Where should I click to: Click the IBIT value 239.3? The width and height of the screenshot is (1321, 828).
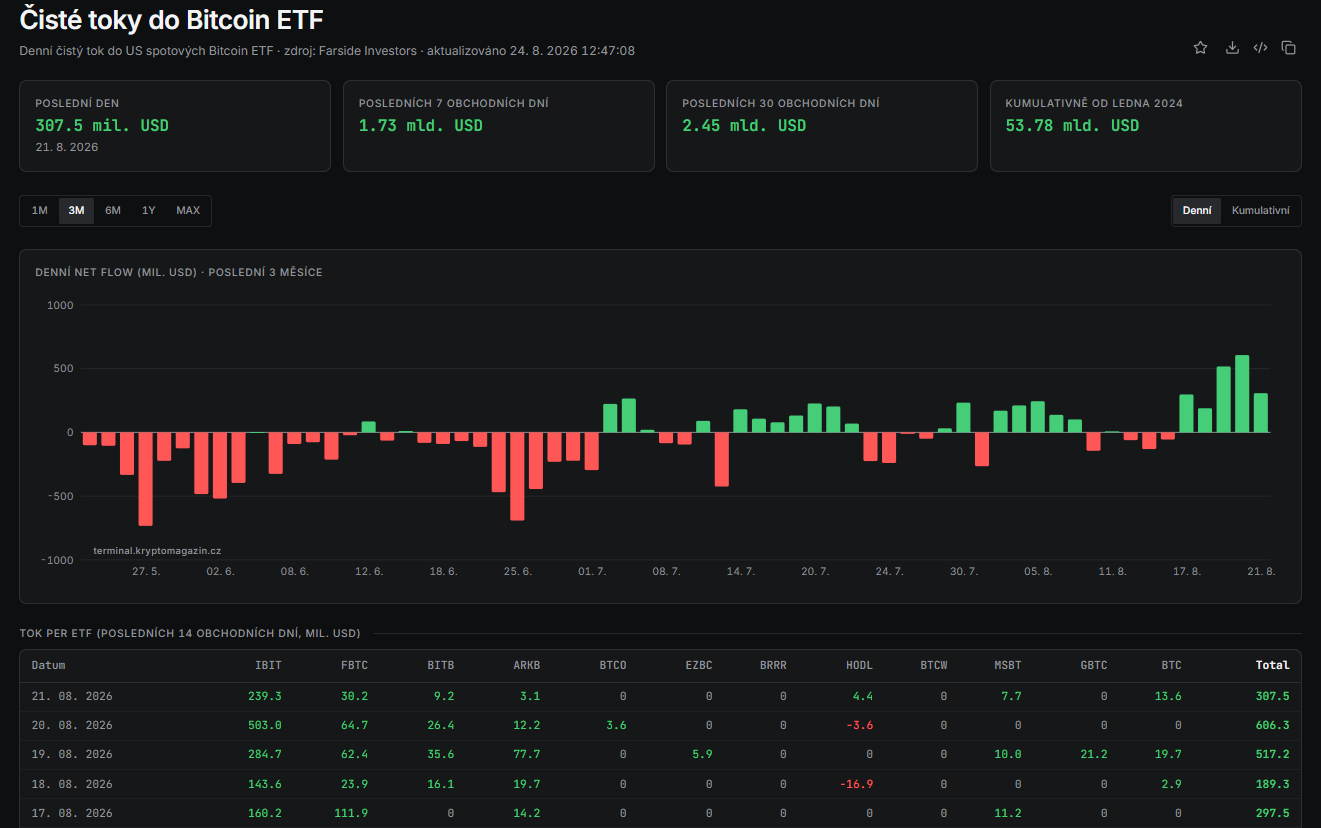pos(265,696)
